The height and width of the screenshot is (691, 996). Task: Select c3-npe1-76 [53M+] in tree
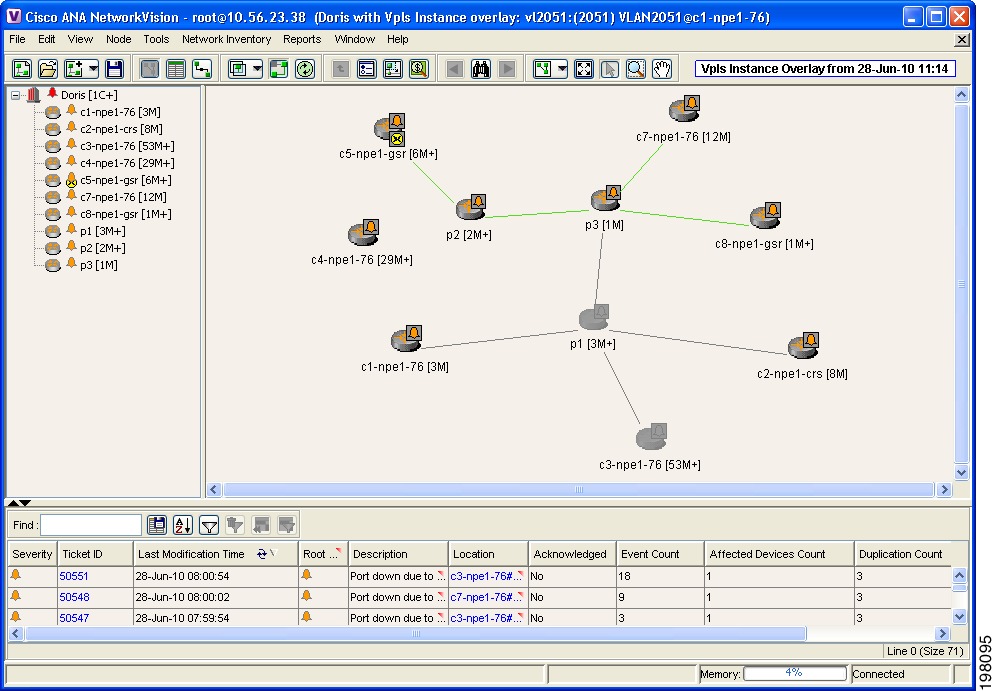[x=127, y=146]
